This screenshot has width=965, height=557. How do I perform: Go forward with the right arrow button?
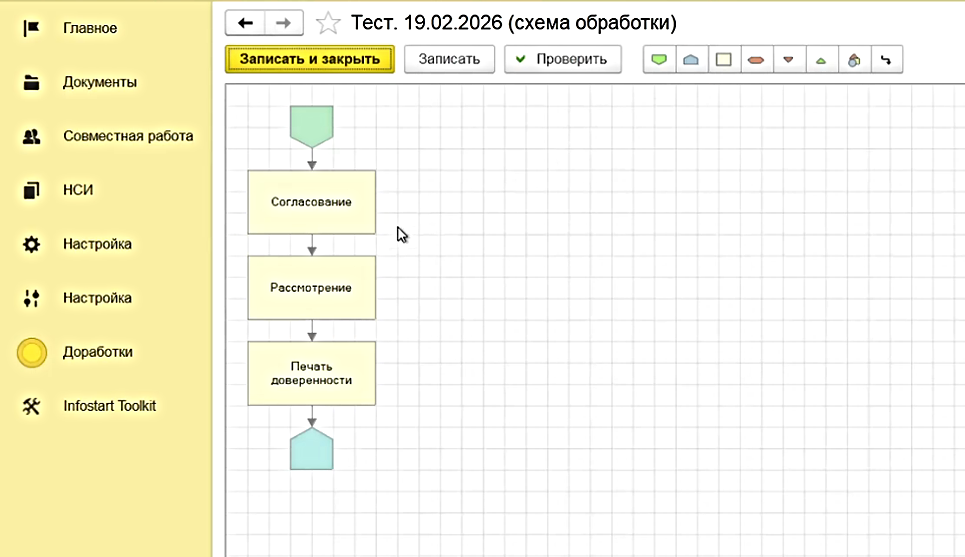284,22
